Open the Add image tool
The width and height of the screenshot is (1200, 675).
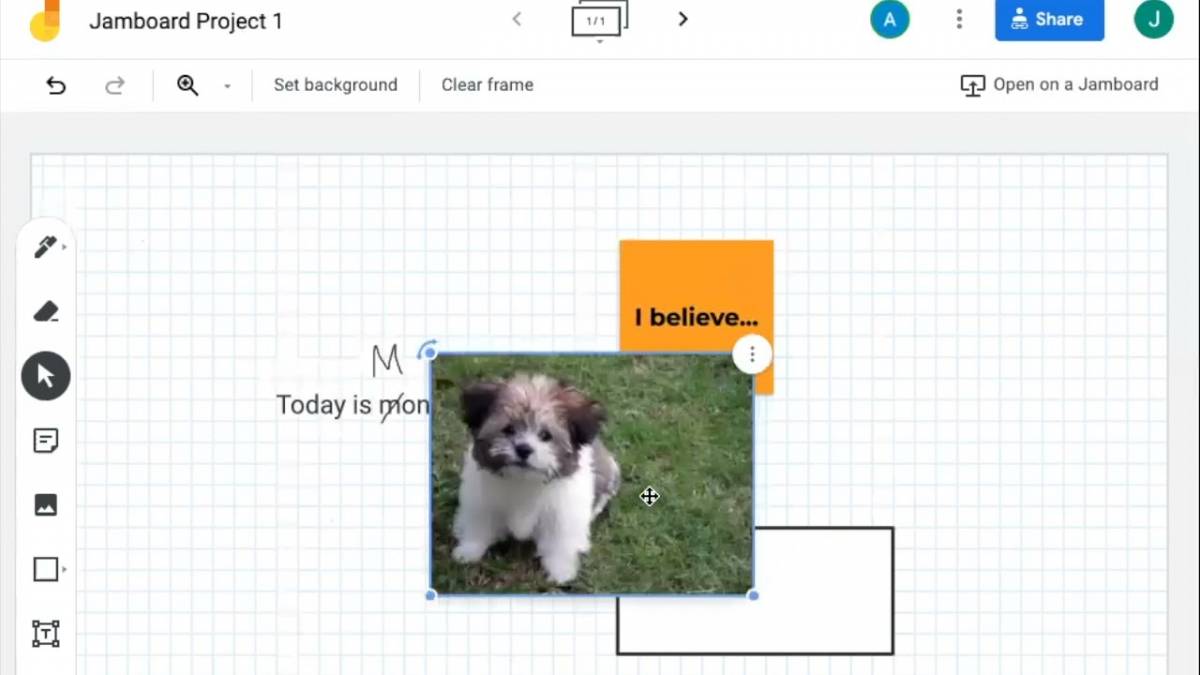click(x=46, y=505)
